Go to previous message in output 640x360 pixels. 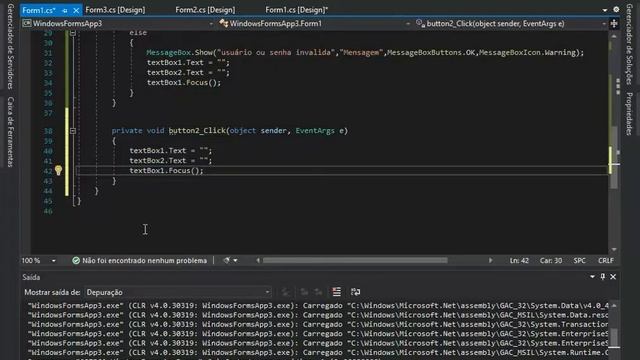(x=304, y=292)
